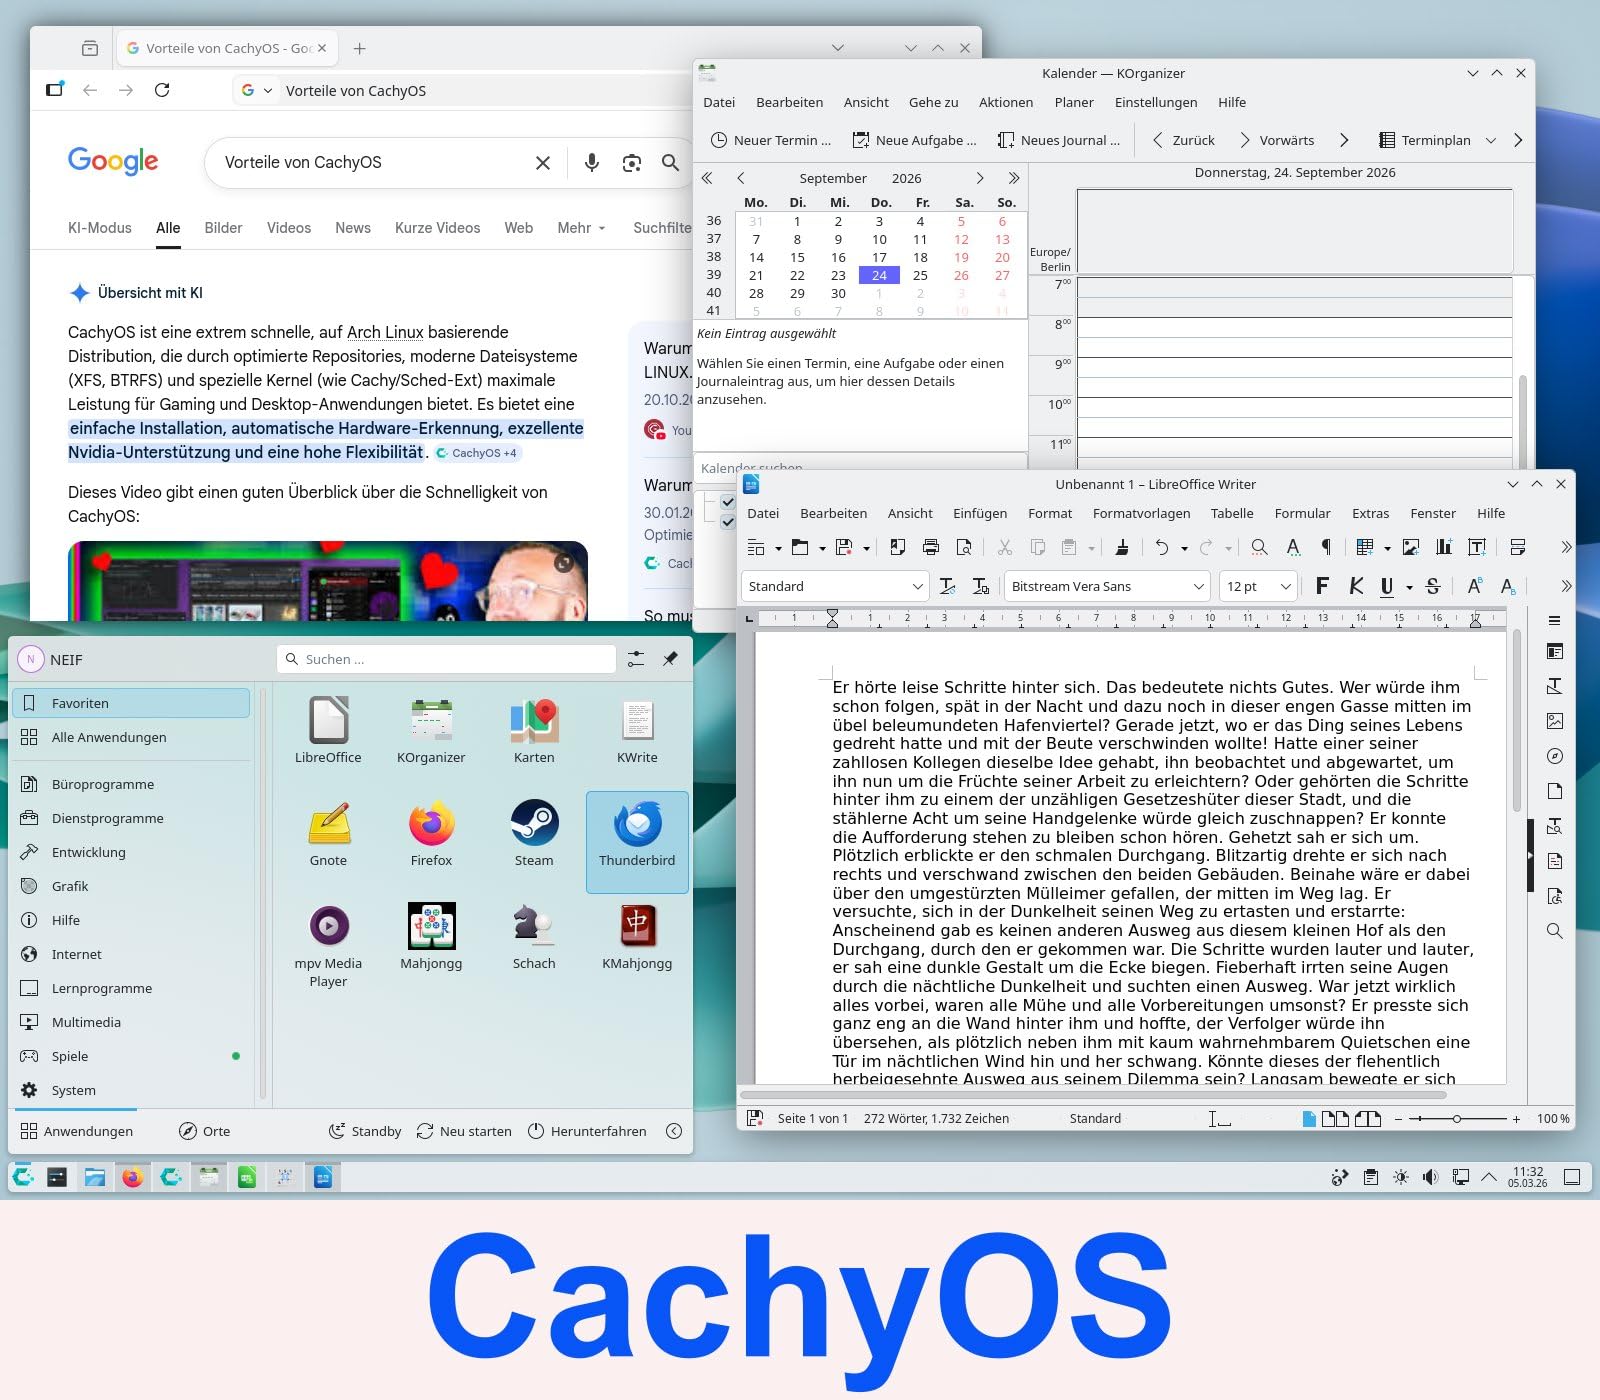This screenshot has height=1400, width=1600.
Task: Undo the last action in Writer
Action: (x=1161, y=547)
